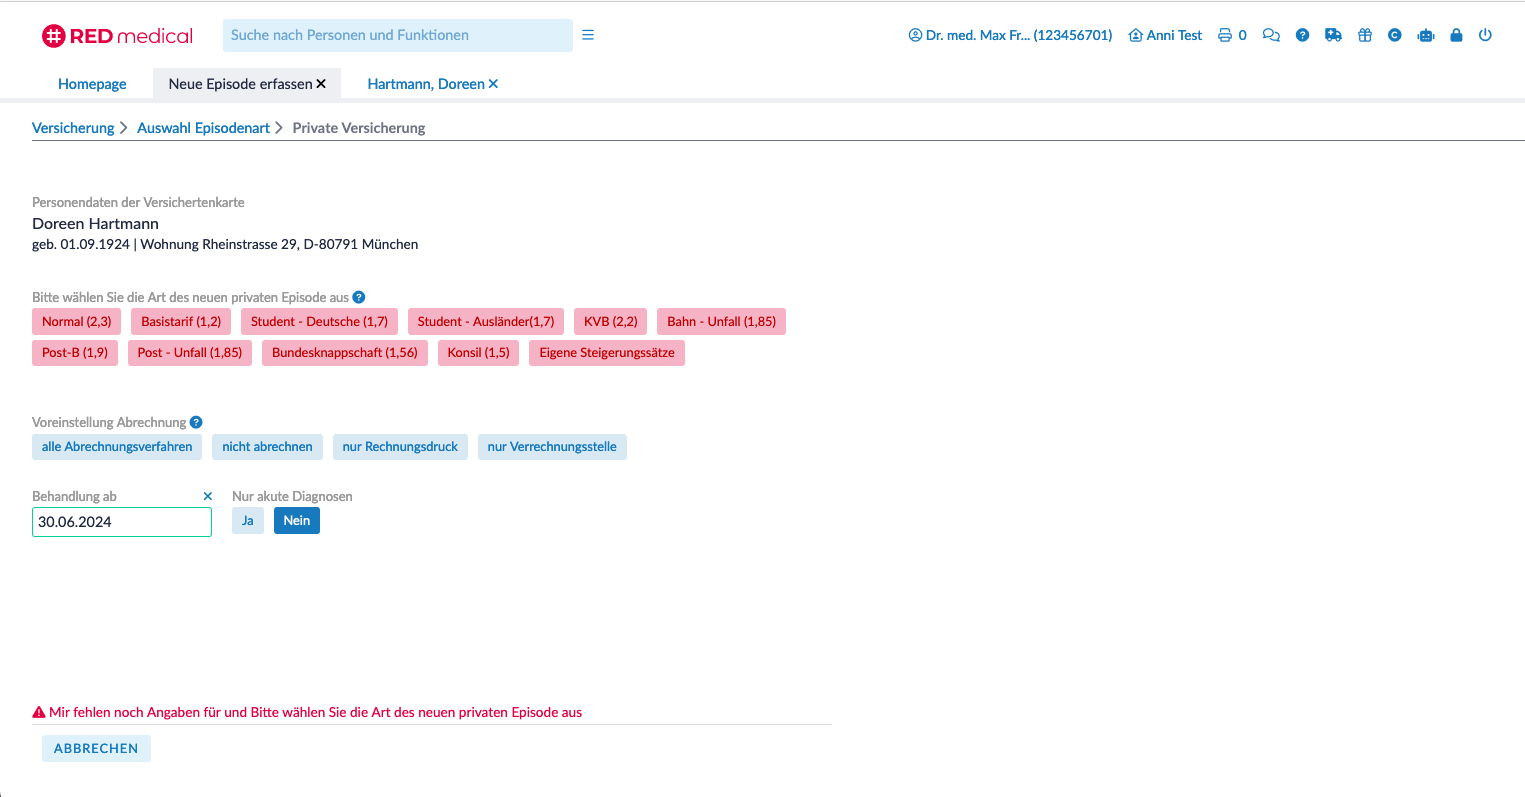Open the Anni Test practice selector
The image size is (1525, 797).
1165,35
